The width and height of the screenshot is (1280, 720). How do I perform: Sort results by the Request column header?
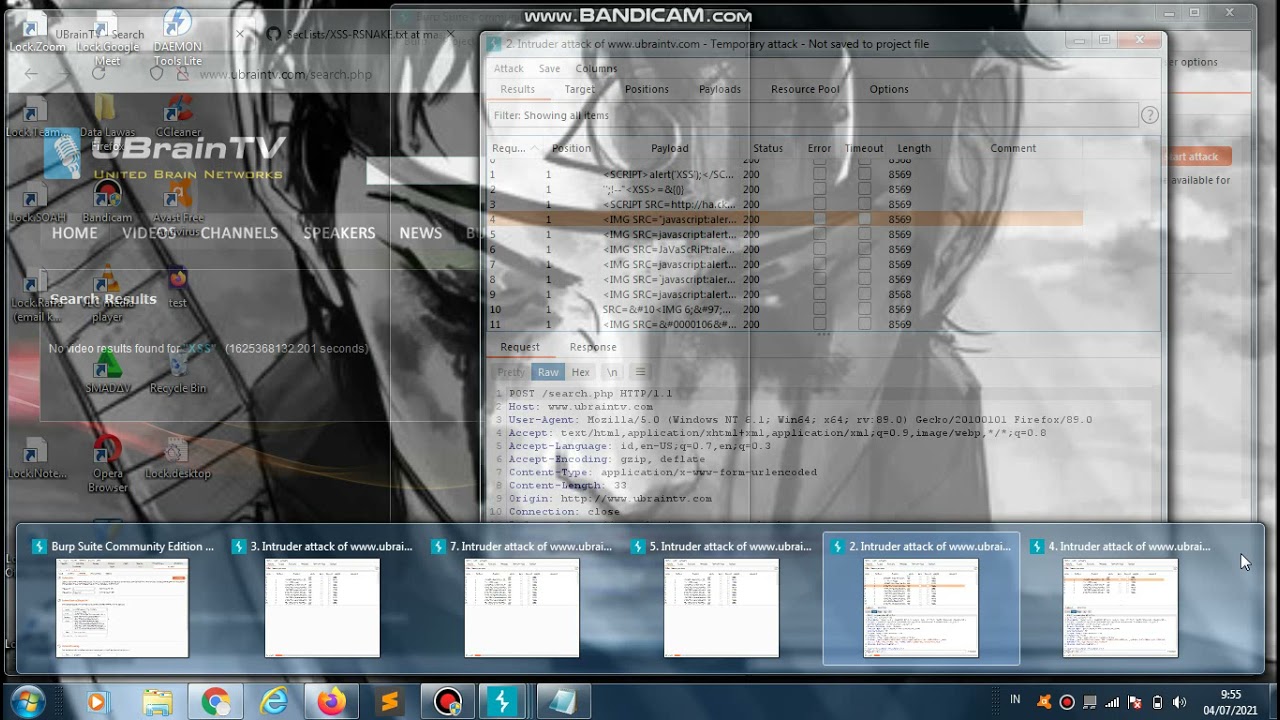pyautogui.click(x=514, y=148)
